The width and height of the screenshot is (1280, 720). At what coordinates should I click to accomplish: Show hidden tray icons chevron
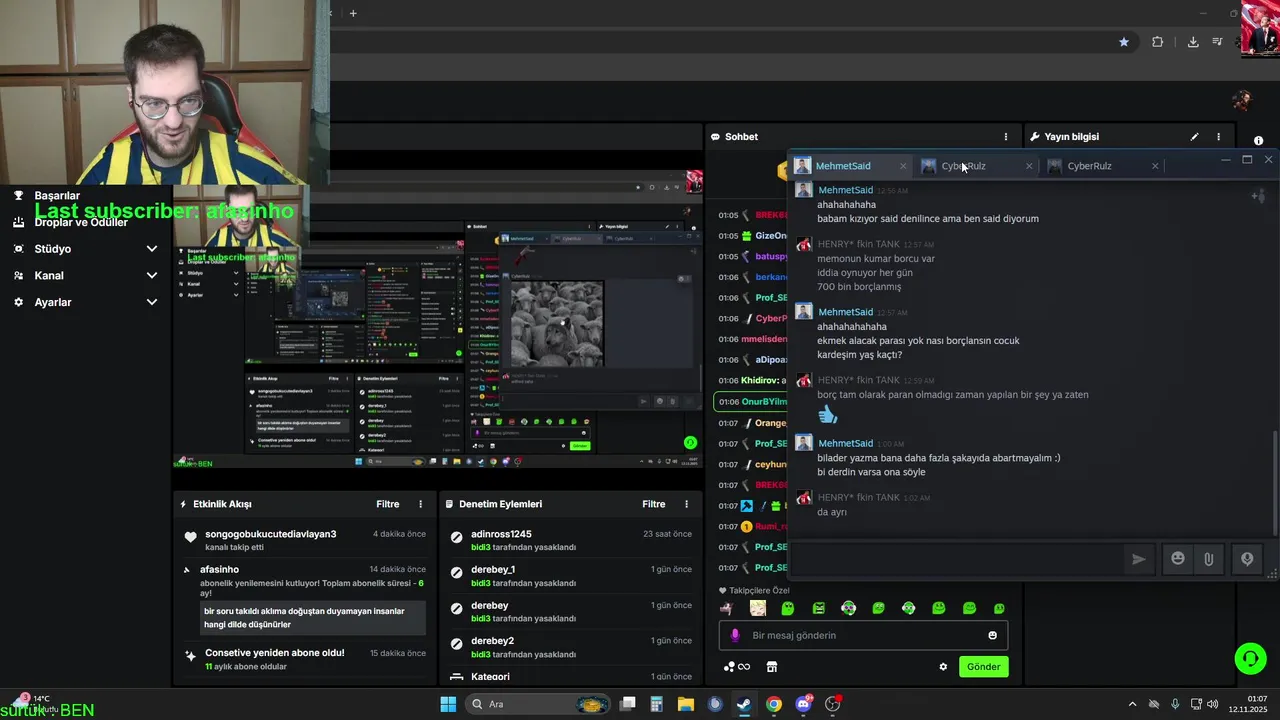pyautogui.click(x=1132, y=704)
